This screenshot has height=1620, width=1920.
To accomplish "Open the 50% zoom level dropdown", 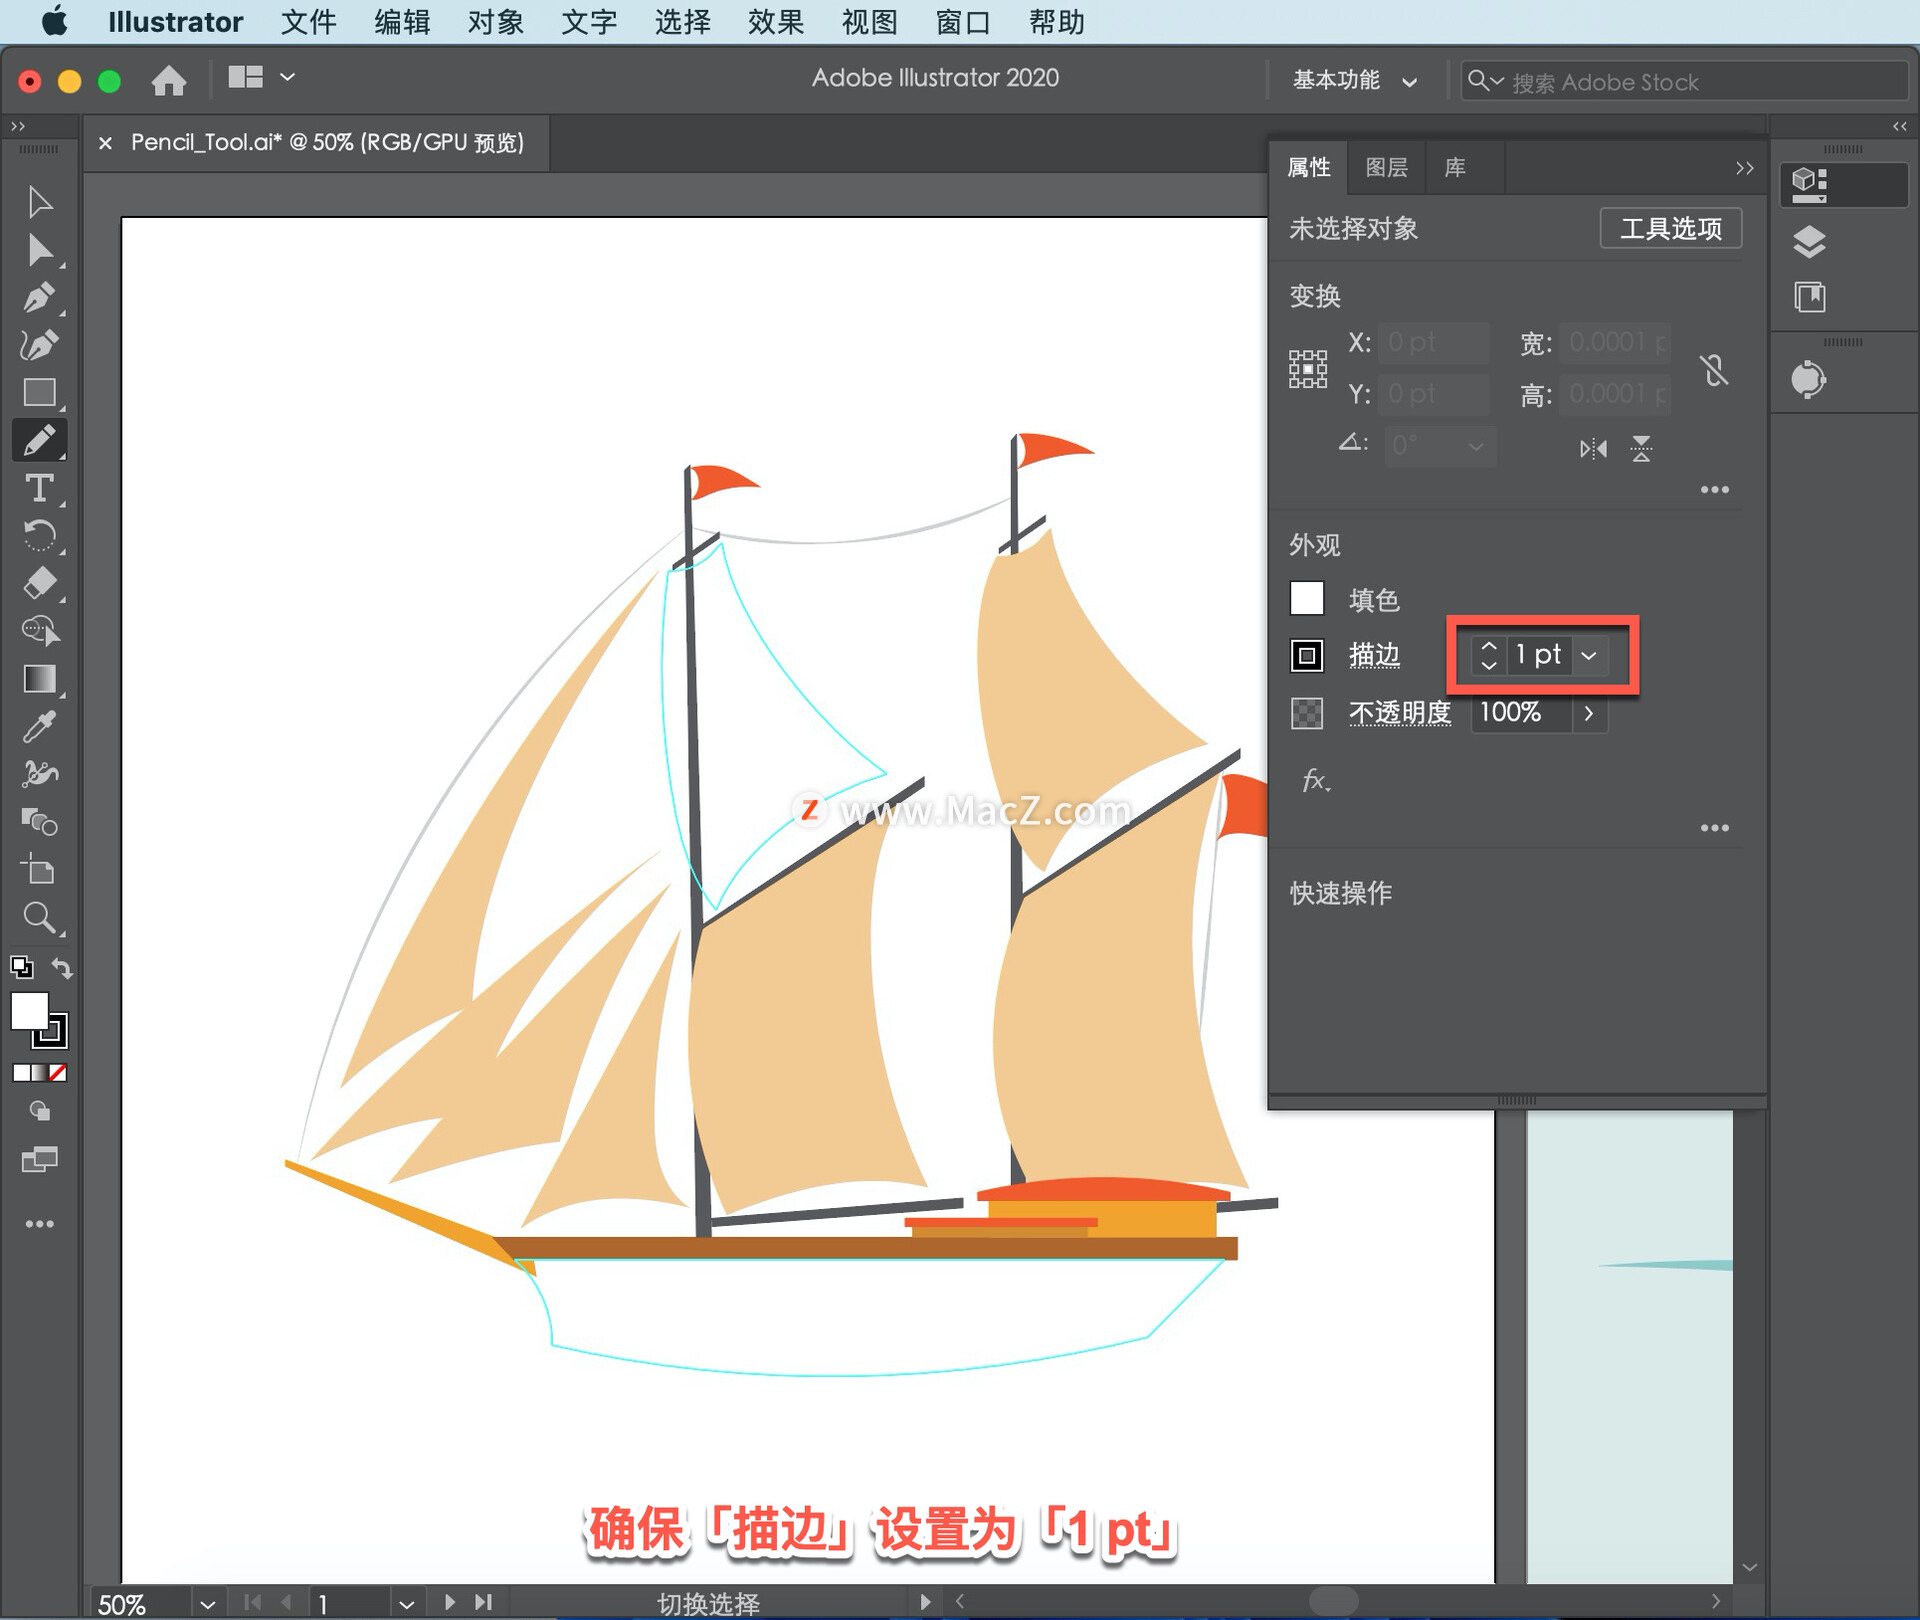I will 207,1604.
